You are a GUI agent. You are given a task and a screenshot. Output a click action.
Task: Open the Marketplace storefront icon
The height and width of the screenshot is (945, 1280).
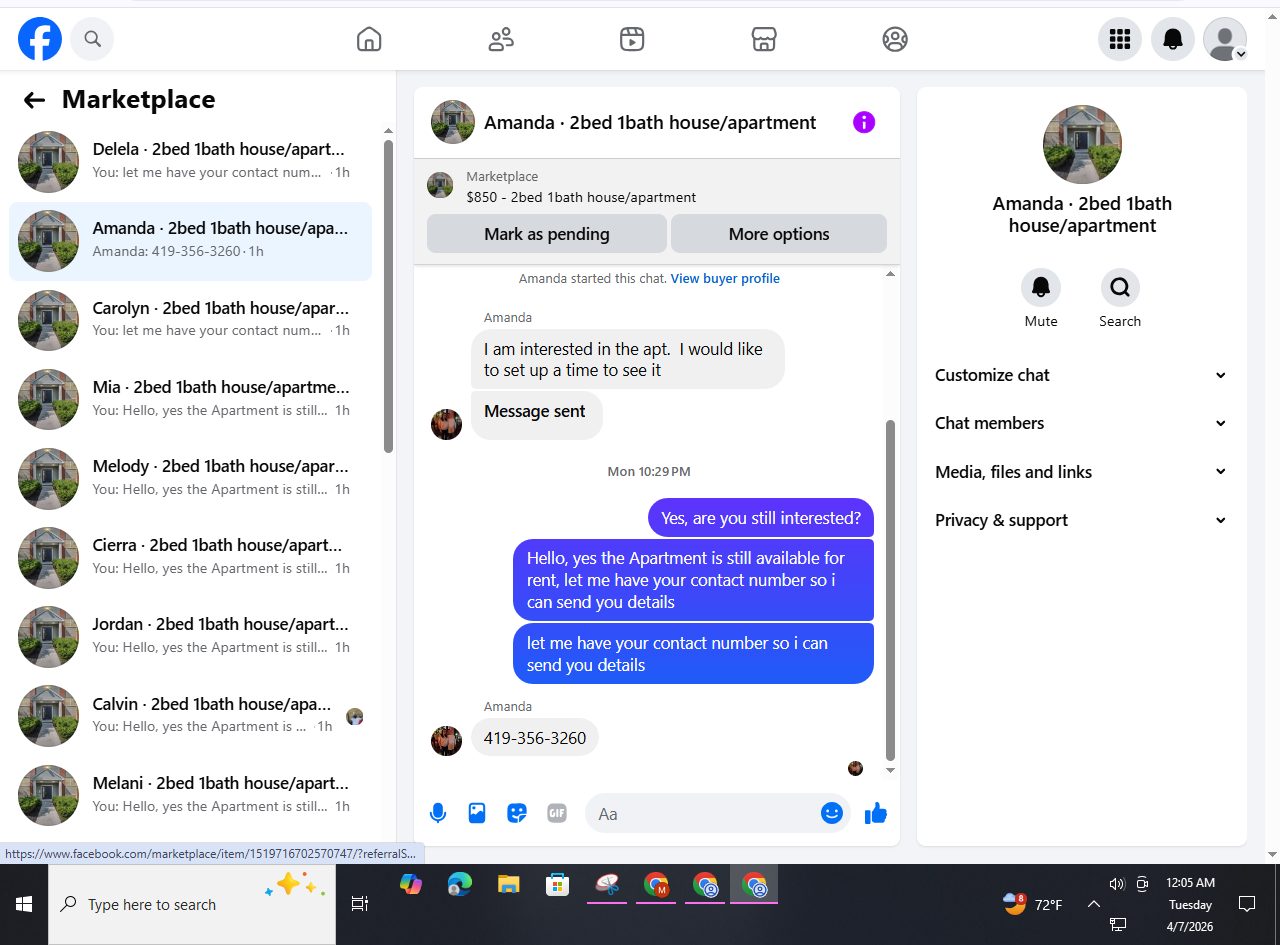764,39
